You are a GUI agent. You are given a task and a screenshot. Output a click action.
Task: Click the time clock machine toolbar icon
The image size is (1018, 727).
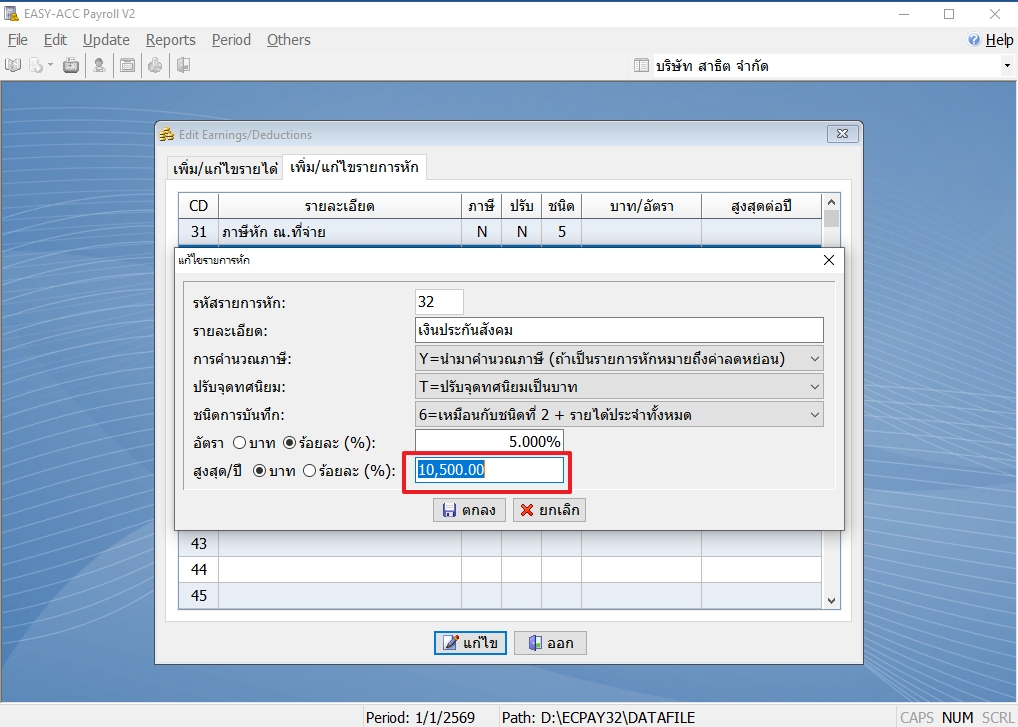[x=71, y=66]
